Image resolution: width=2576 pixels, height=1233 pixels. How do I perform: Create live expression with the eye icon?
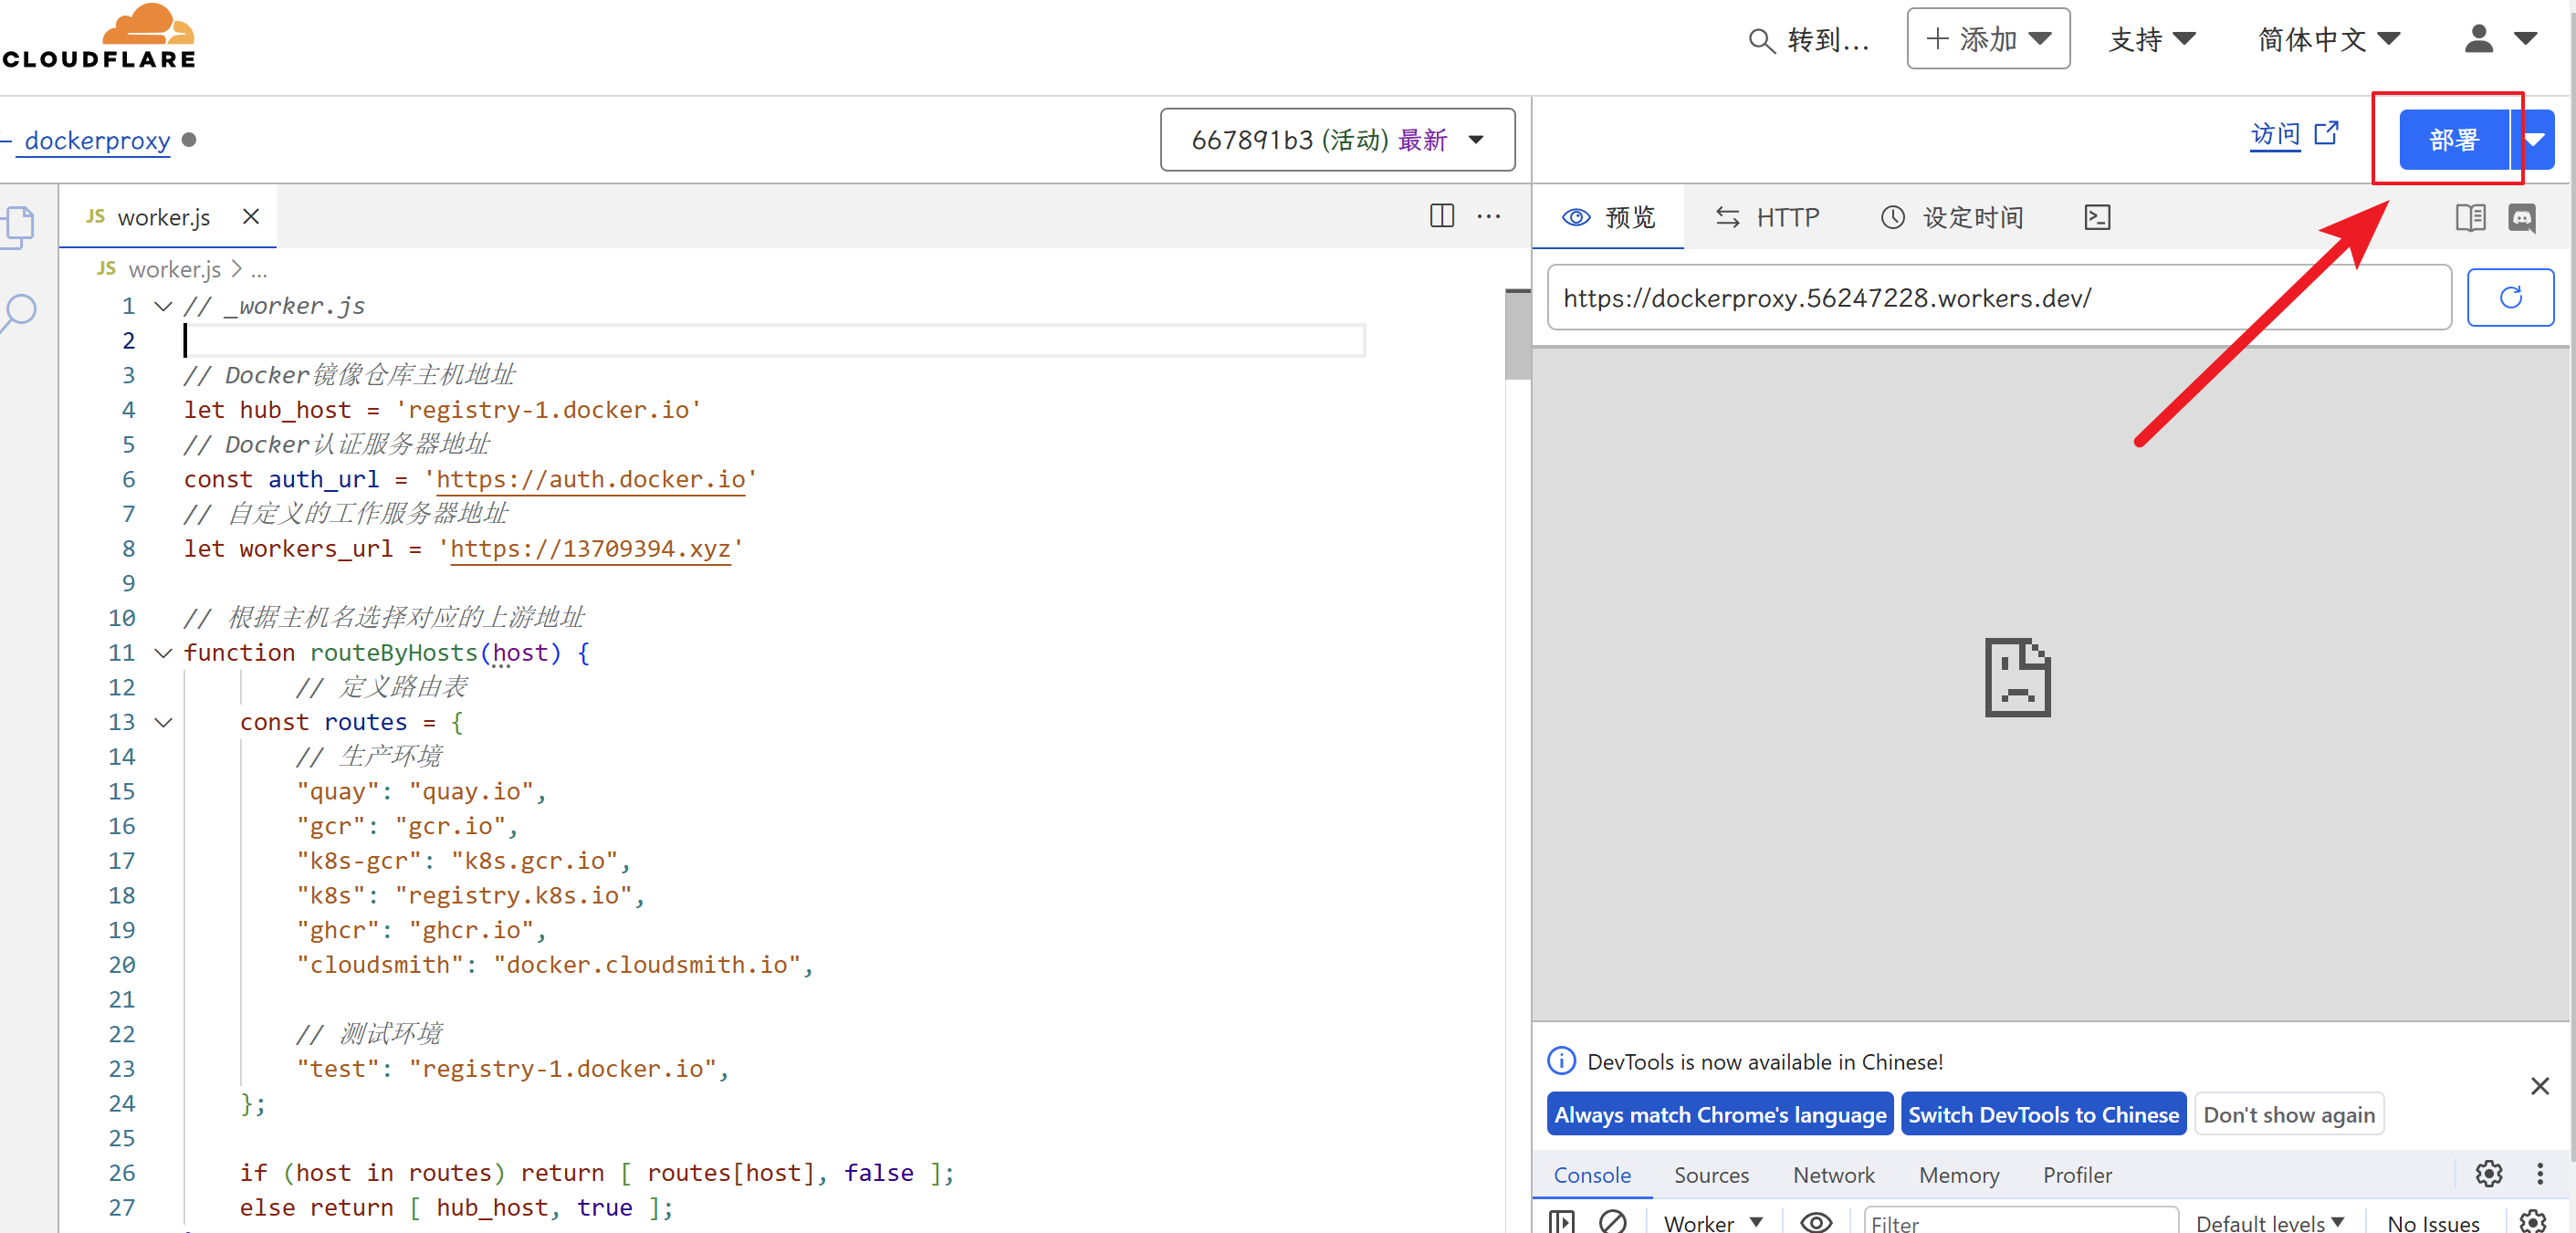[x=1816, y=1222]
